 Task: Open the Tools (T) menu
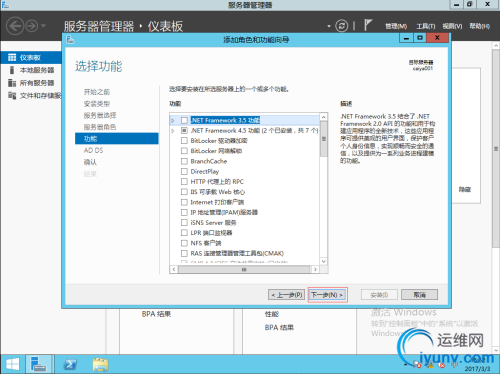426,26
